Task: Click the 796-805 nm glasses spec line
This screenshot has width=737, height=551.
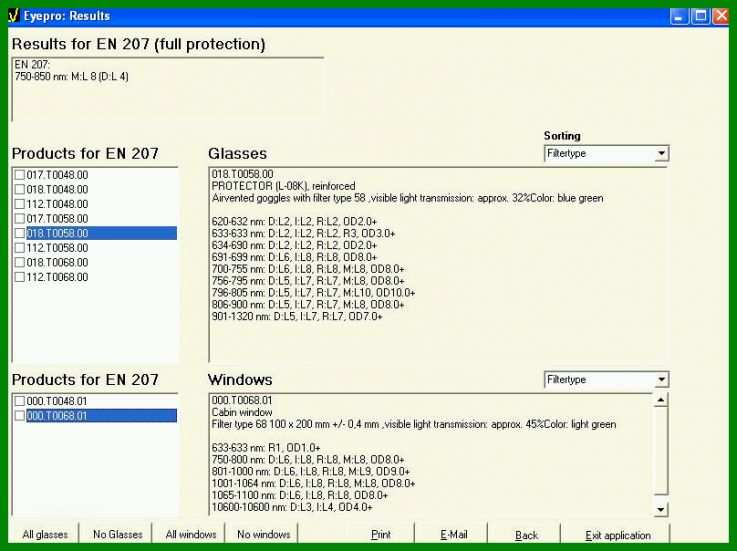Action: tap(314, 293)
